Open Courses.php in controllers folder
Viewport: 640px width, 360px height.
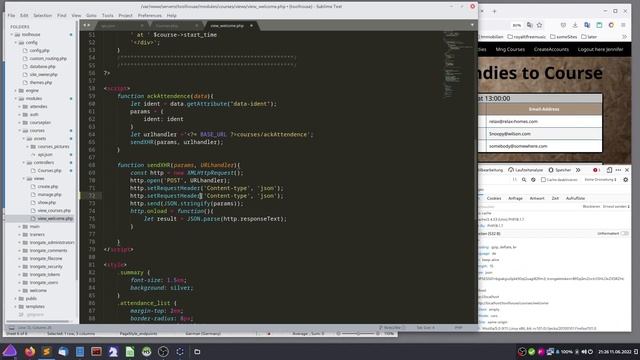click(49, 171)
